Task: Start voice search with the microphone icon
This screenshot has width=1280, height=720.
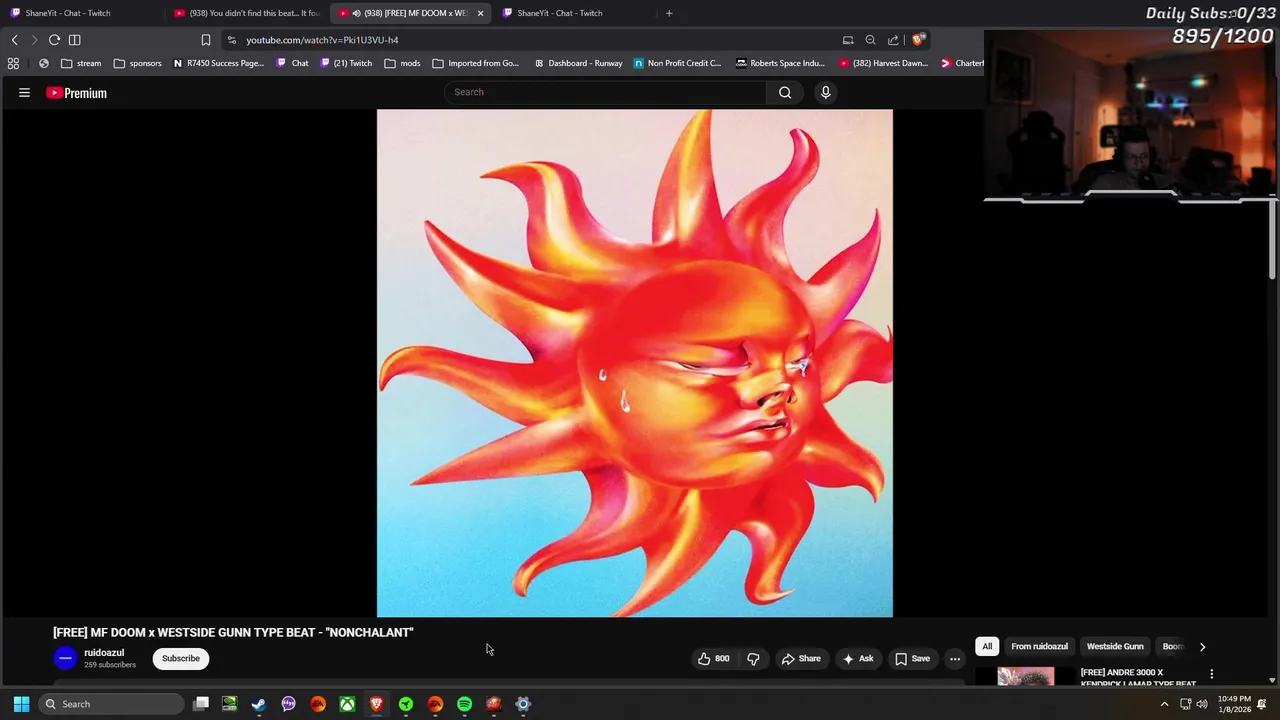Action: tap(825, 92)
